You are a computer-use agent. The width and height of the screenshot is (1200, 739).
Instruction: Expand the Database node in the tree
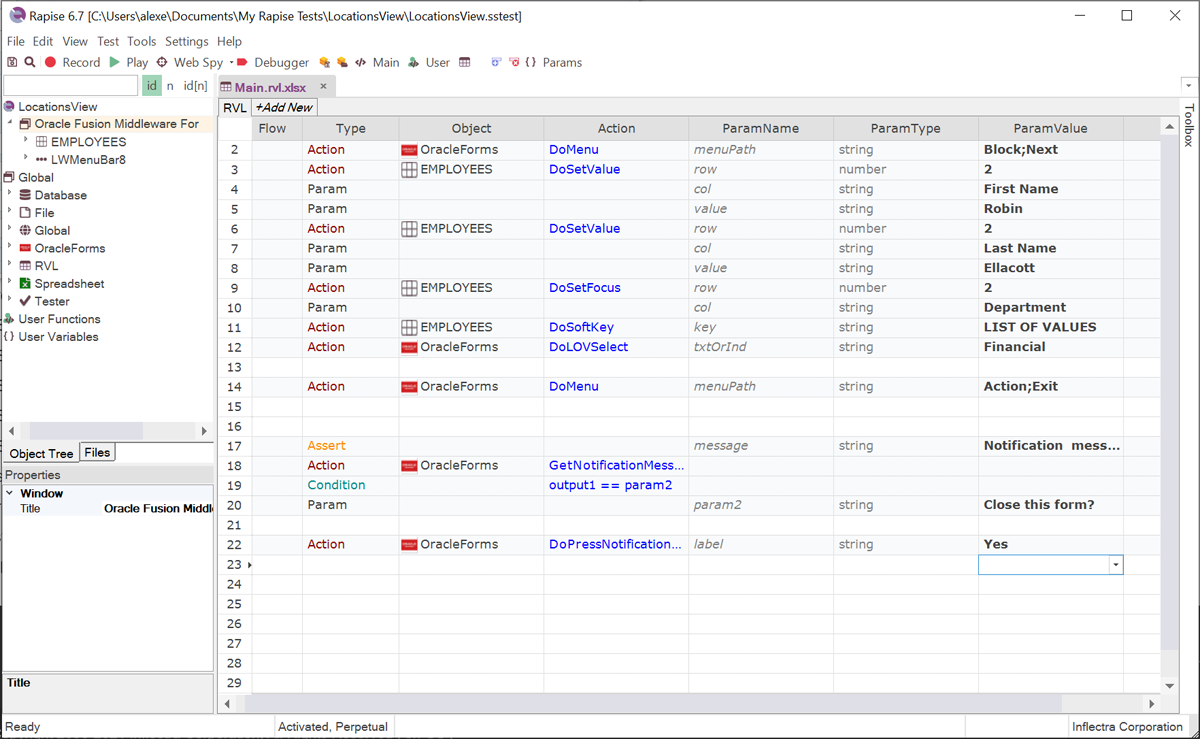pos(10,195)
